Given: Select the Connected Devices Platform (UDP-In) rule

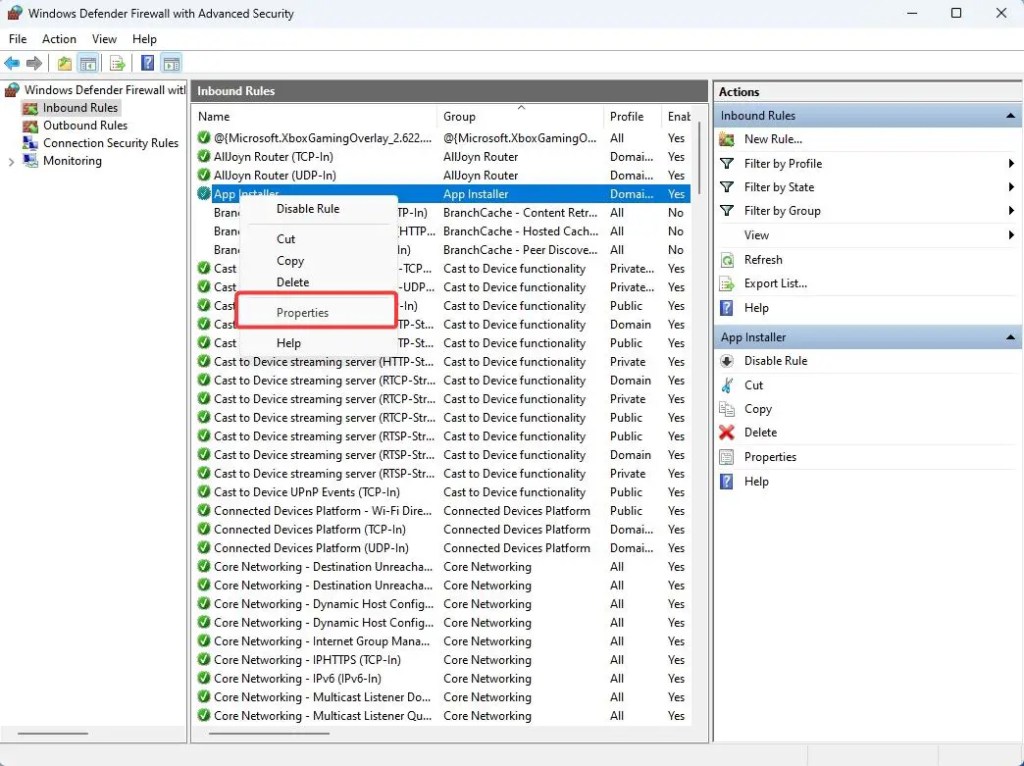Looking at the screenshot, I should tap(442, 548).
